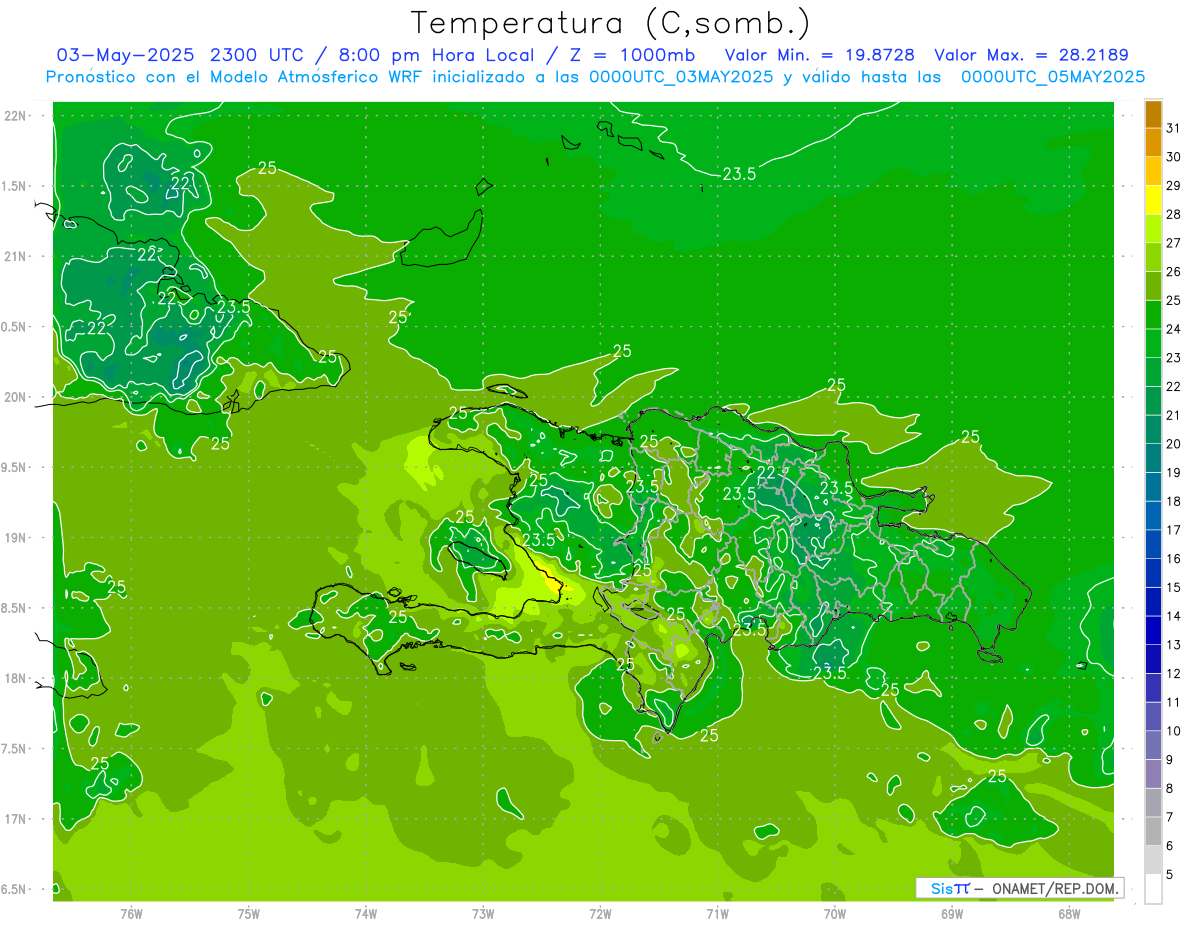The image size is (1200, 927).
Task: Click the 'Z = 1000mb' level text
Action: (635, 55)
